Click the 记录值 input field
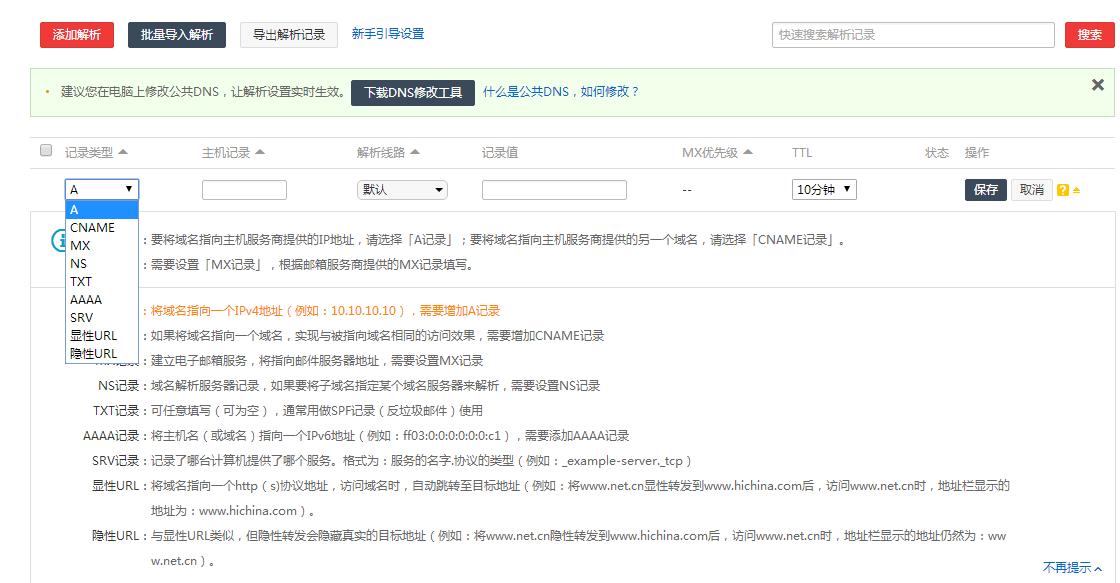 pyautogui.click(x=554, y=189)
